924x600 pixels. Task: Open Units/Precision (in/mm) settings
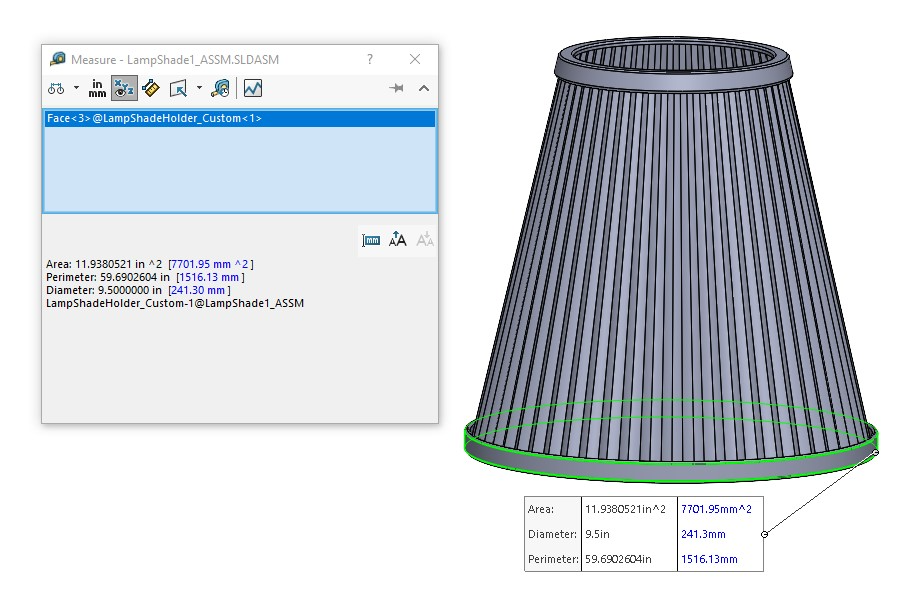(x=97, y=88)
